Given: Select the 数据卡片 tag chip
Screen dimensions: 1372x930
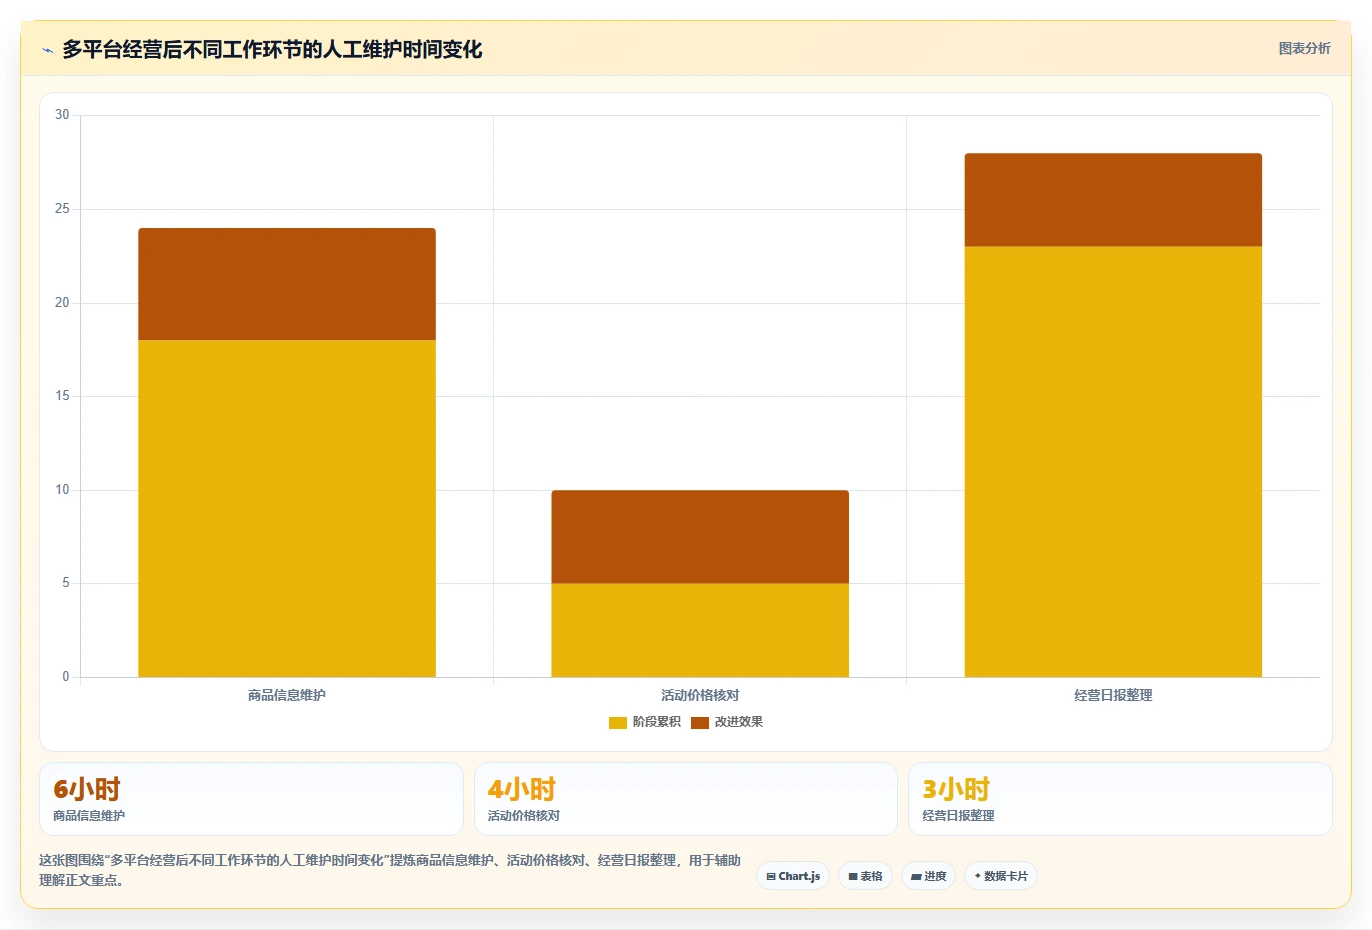Looking at the screenshot, I should click(1001, 876).
